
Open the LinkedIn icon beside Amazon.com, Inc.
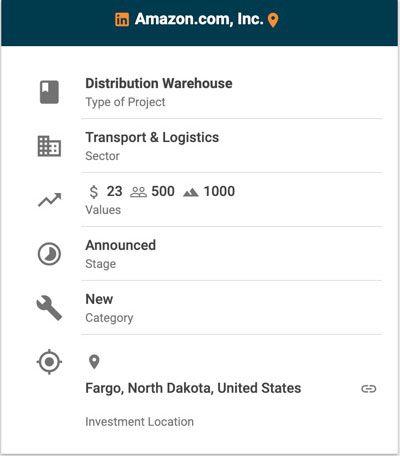point(122,20)
